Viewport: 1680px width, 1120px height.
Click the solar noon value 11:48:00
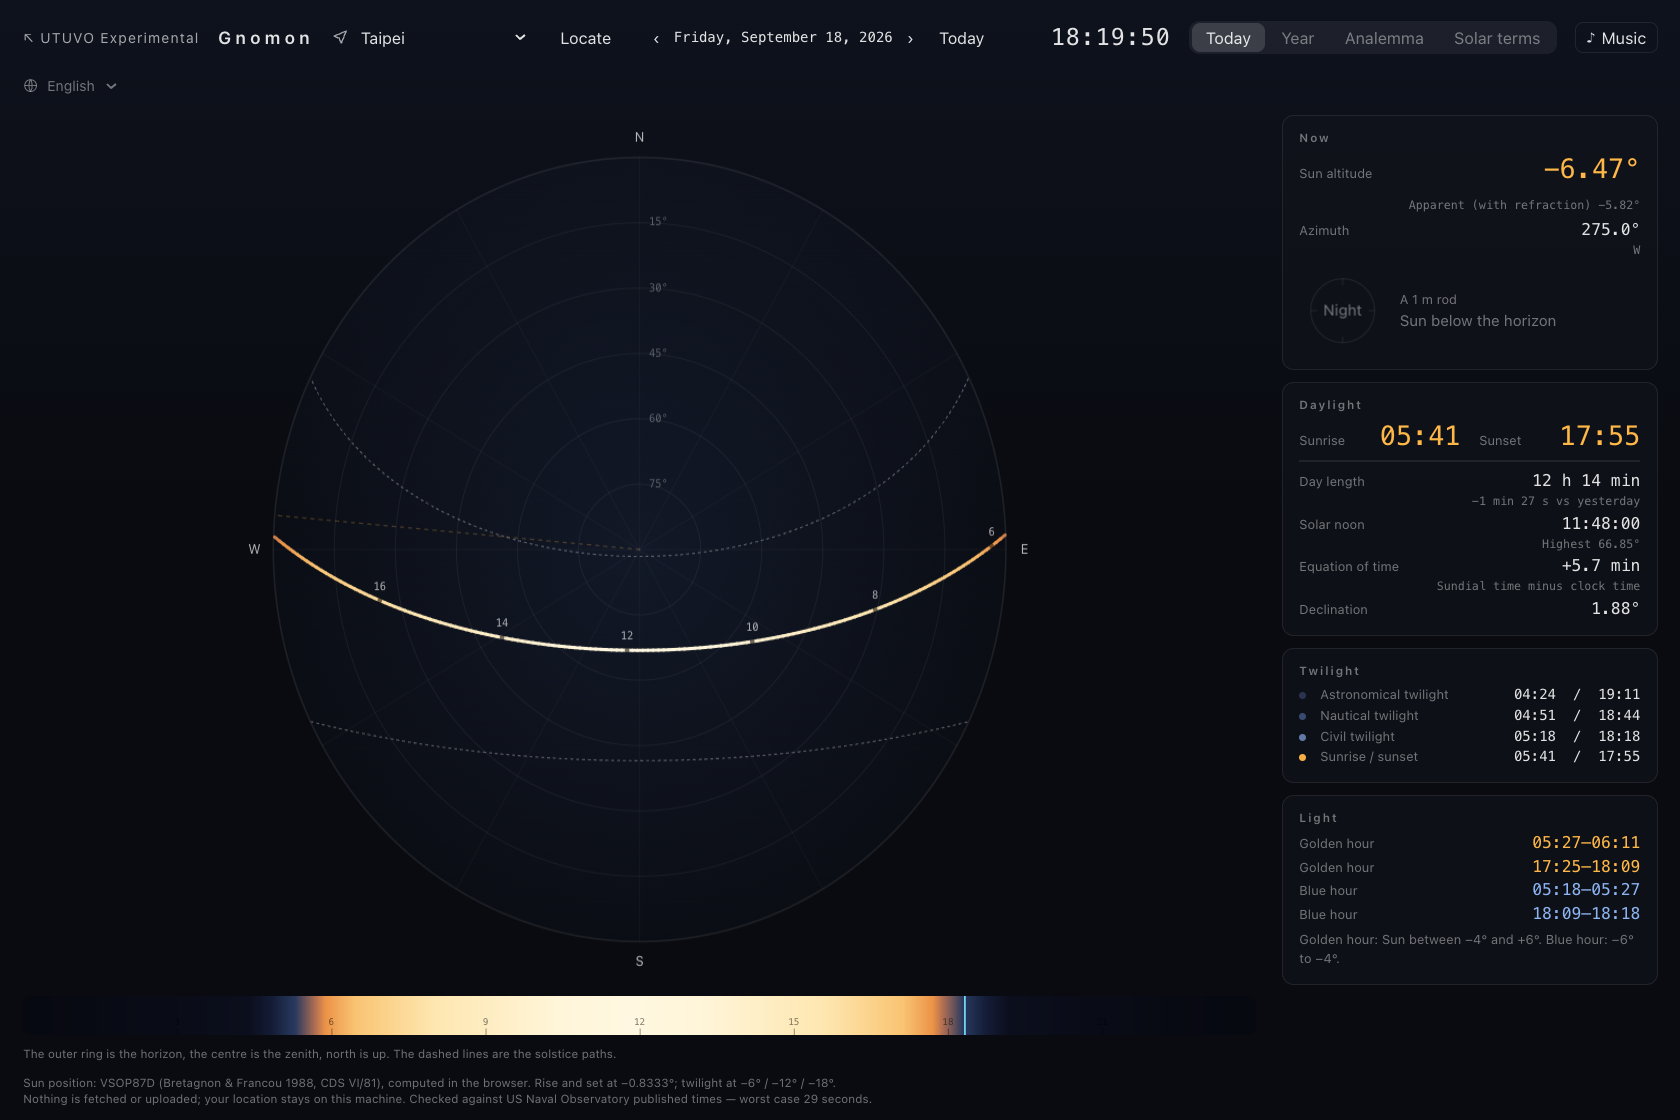pos(1600,524)
